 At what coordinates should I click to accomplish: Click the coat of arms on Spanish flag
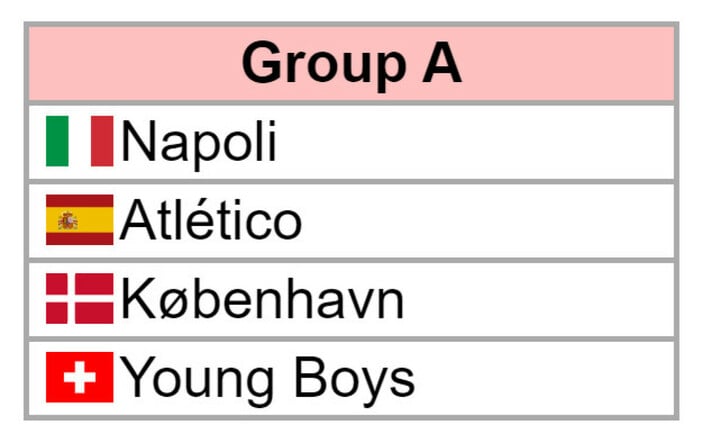tap(68, 221)
